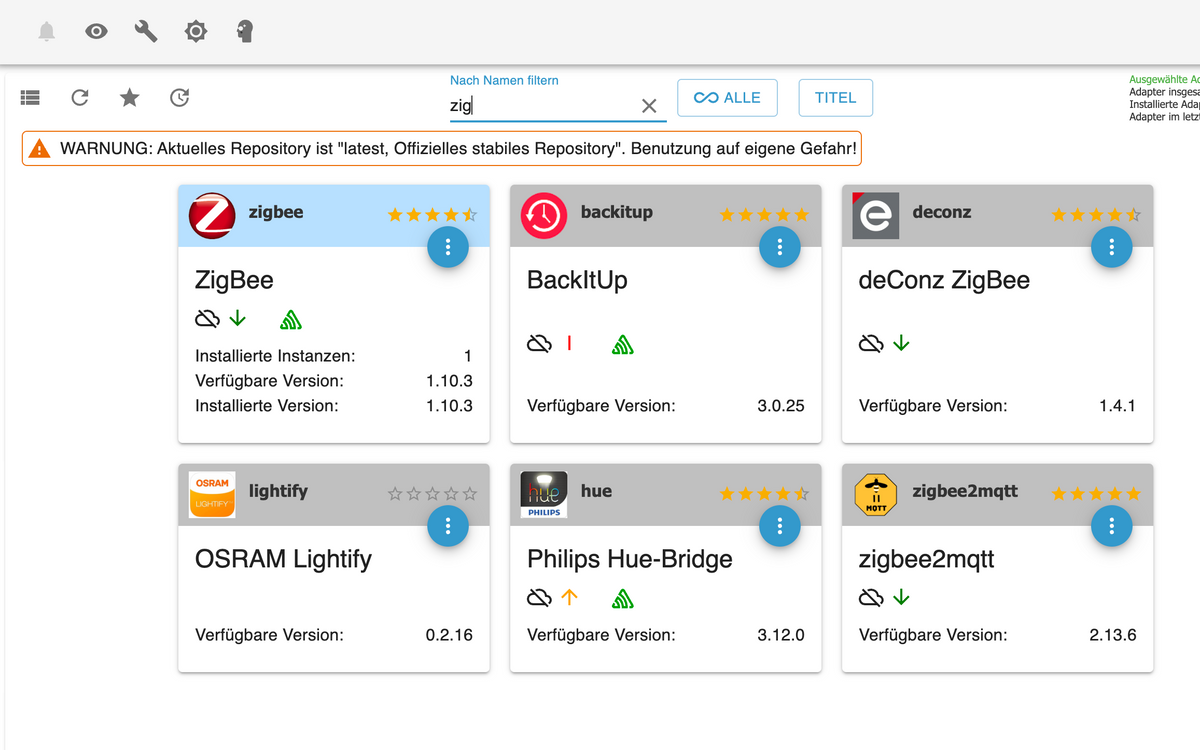Viewport: 1200px width, 750px height.
Task: Click the ALLE button
Action: pos(727,98)
